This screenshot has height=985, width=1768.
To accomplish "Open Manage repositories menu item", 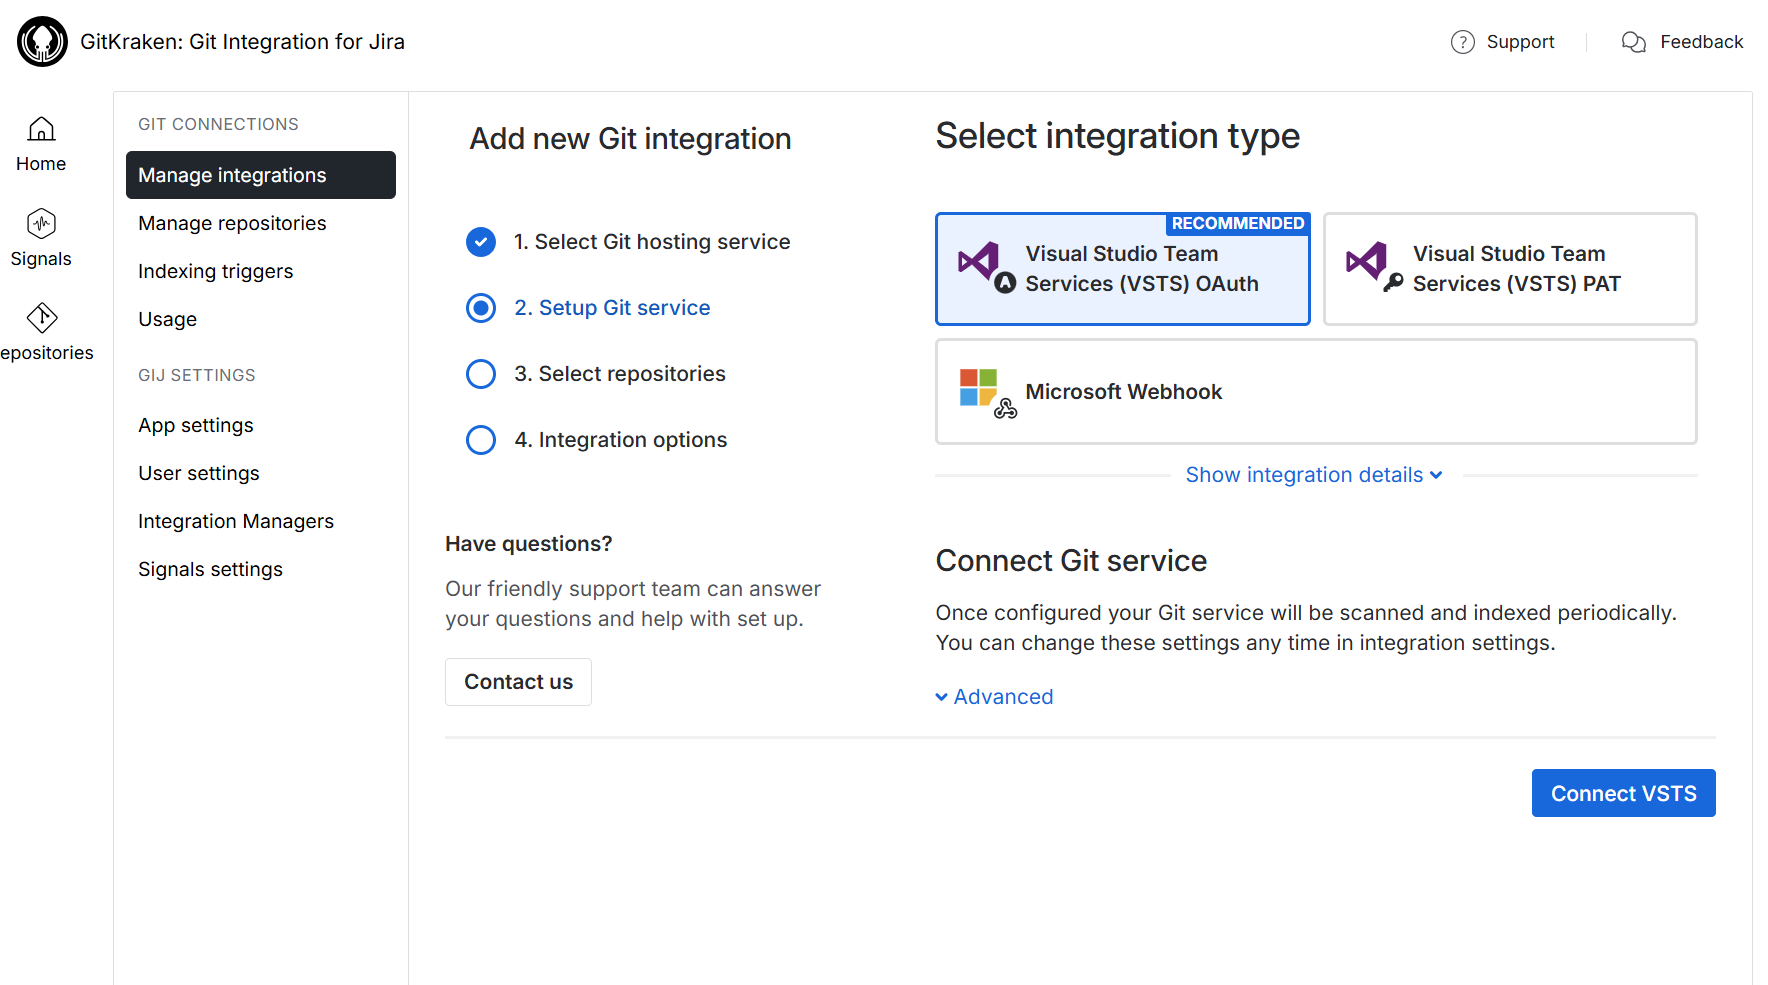I will 232,223.
